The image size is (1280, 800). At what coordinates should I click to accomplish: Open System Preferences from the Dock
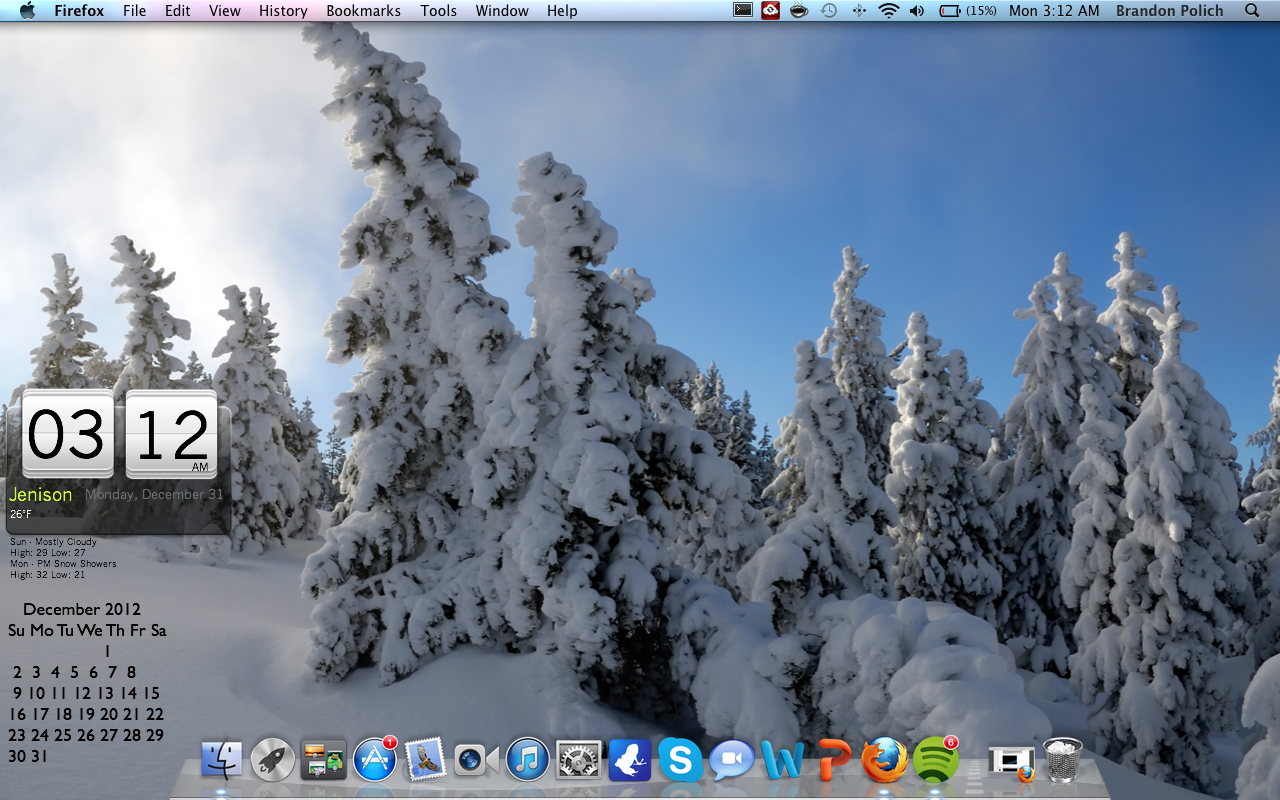pos(580,760)
